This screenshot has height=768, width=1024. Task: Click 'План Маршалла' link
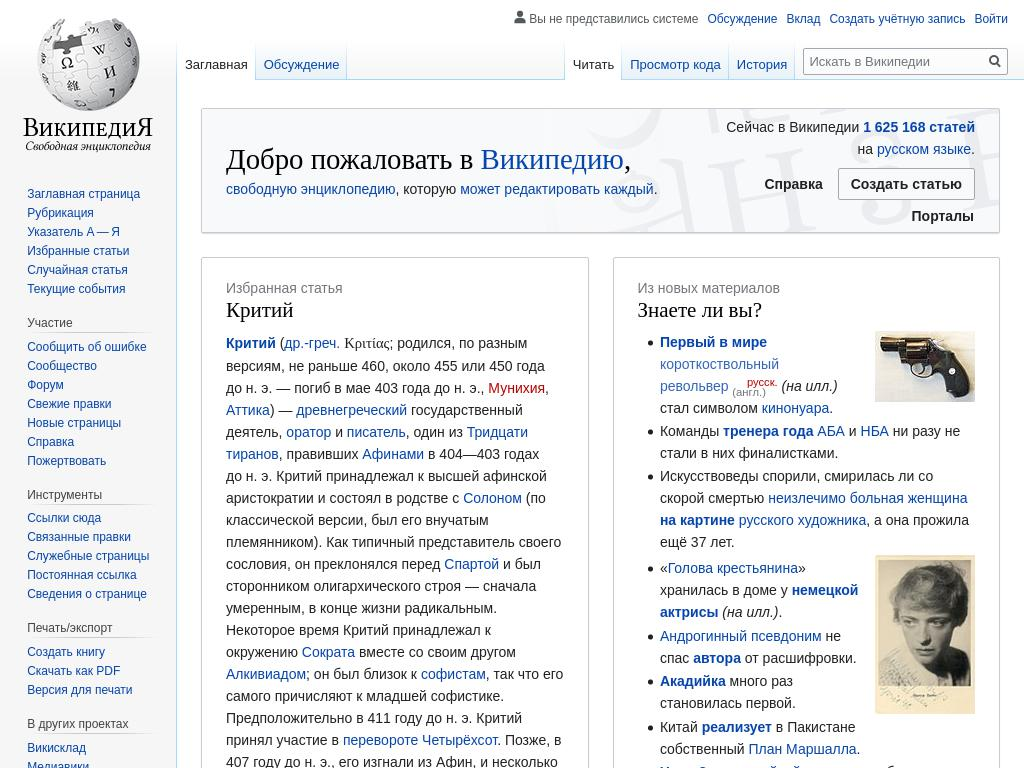point(802,749)
